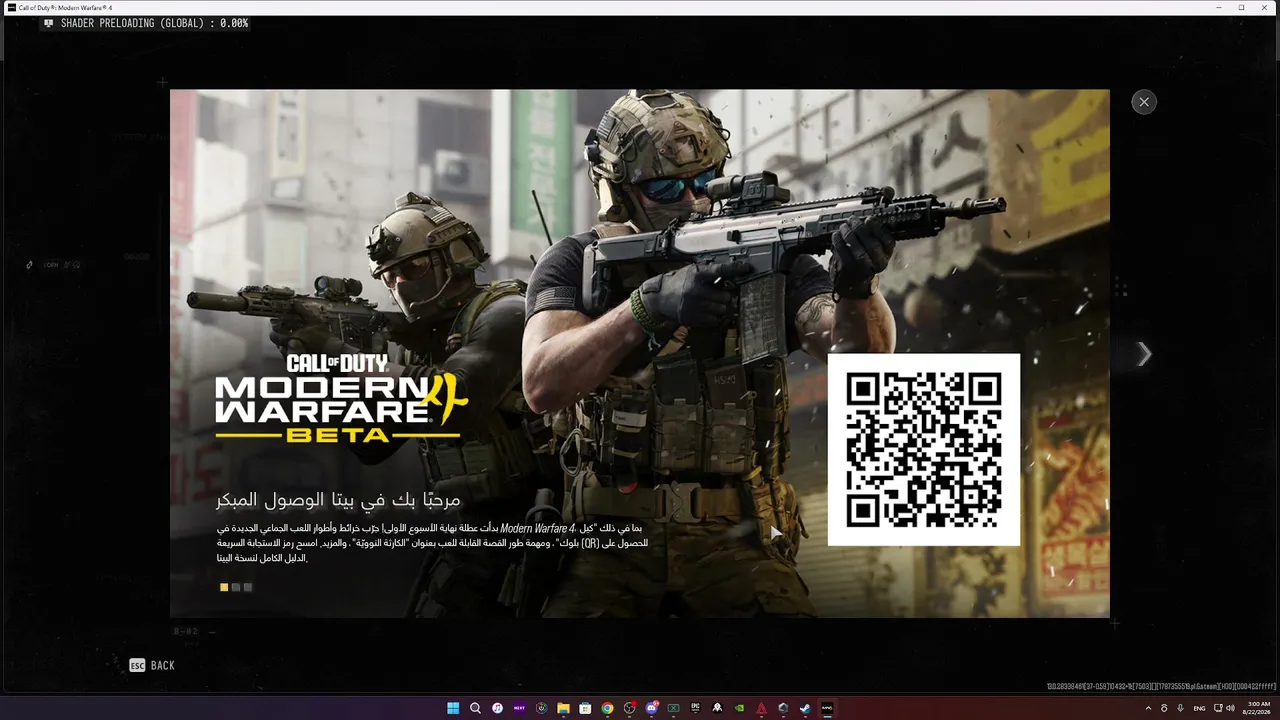Screen dimensions: 1280x720
Task: Open Epic Games Launcher from taskbar
Action: click(695, 708)
